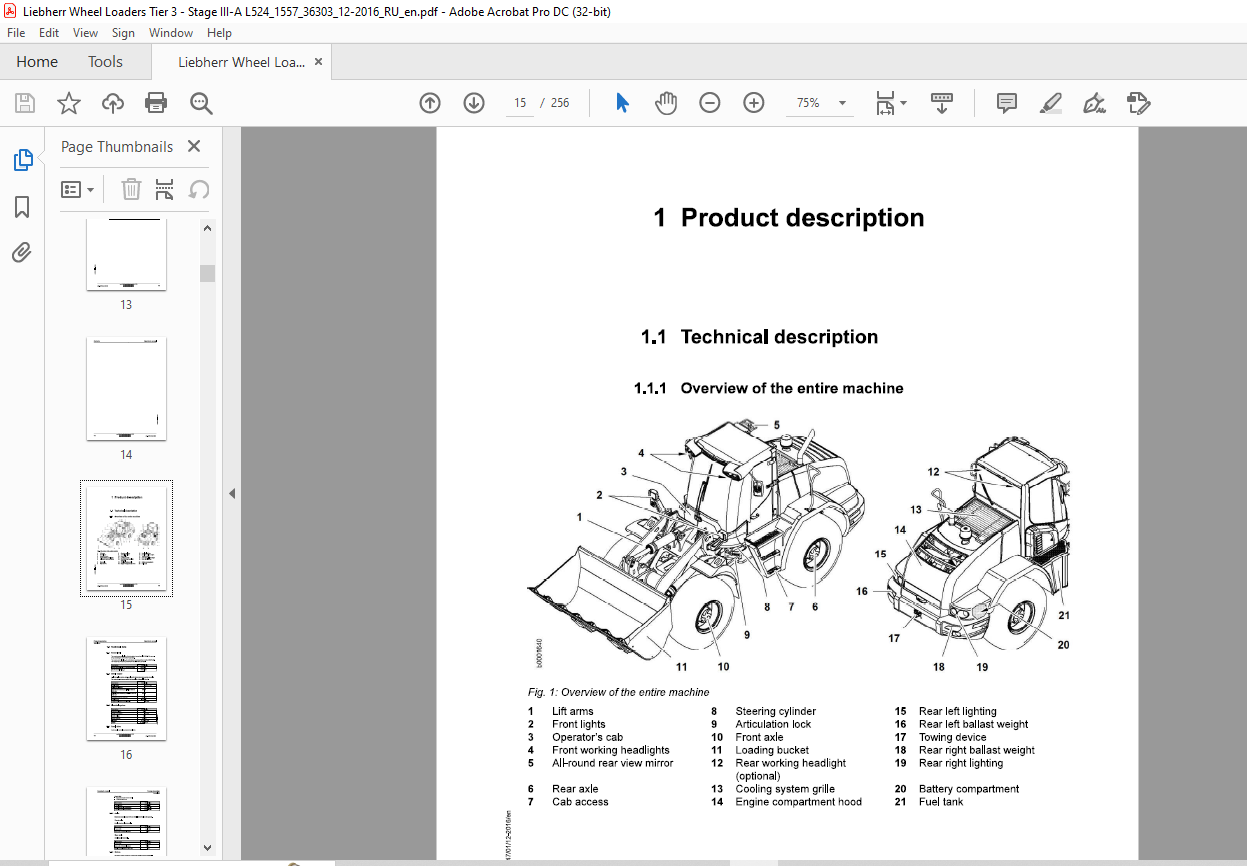Click the 'Fig. 1' figure caption
1247x866 pixels.
618,692
